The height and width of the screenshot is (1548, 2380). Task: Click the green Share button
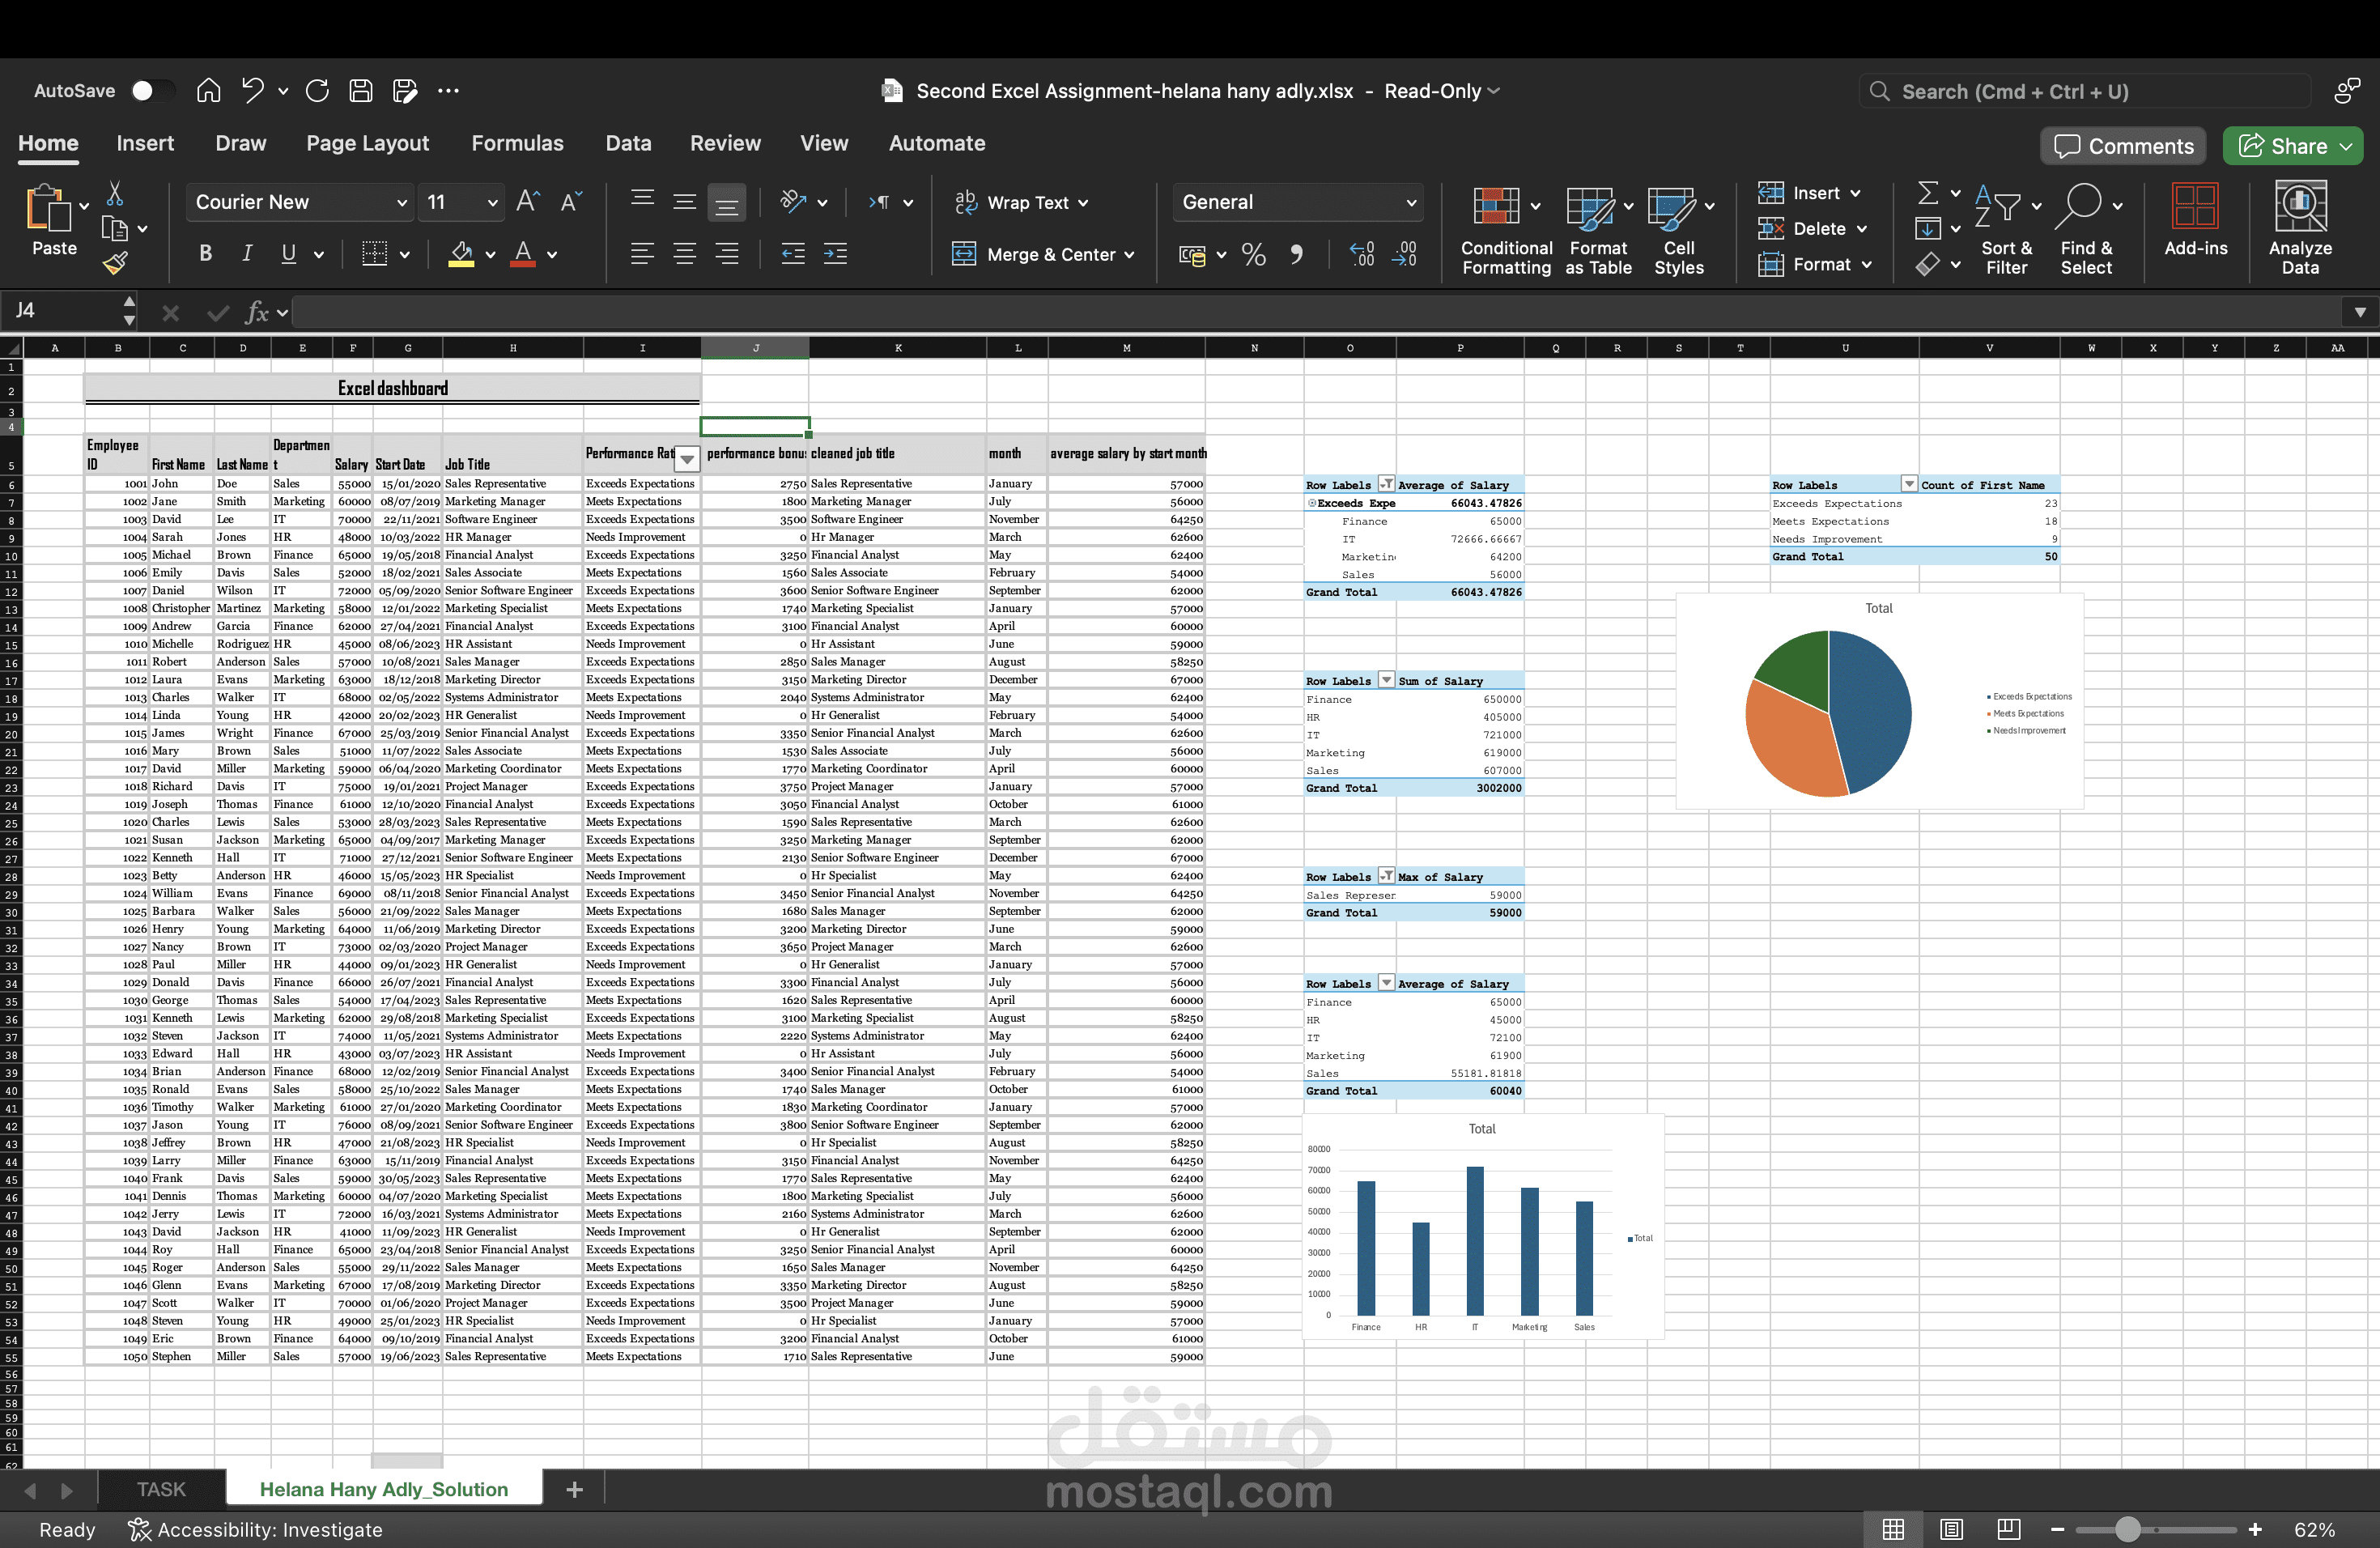click(2293, 146)
